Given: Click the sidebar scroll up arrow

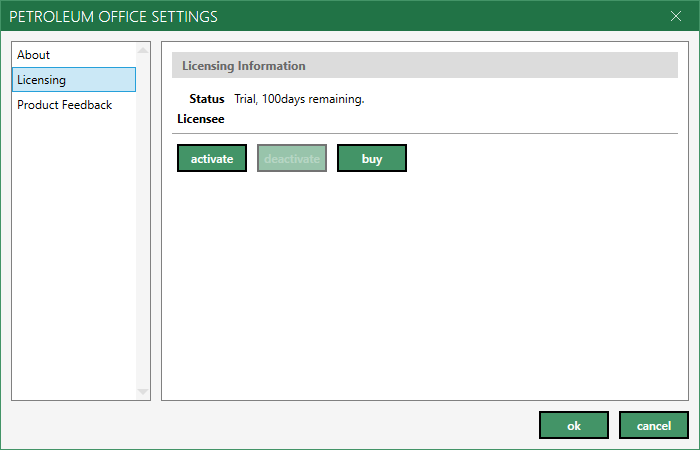Looking at the screenshot, I should point(143,50).
